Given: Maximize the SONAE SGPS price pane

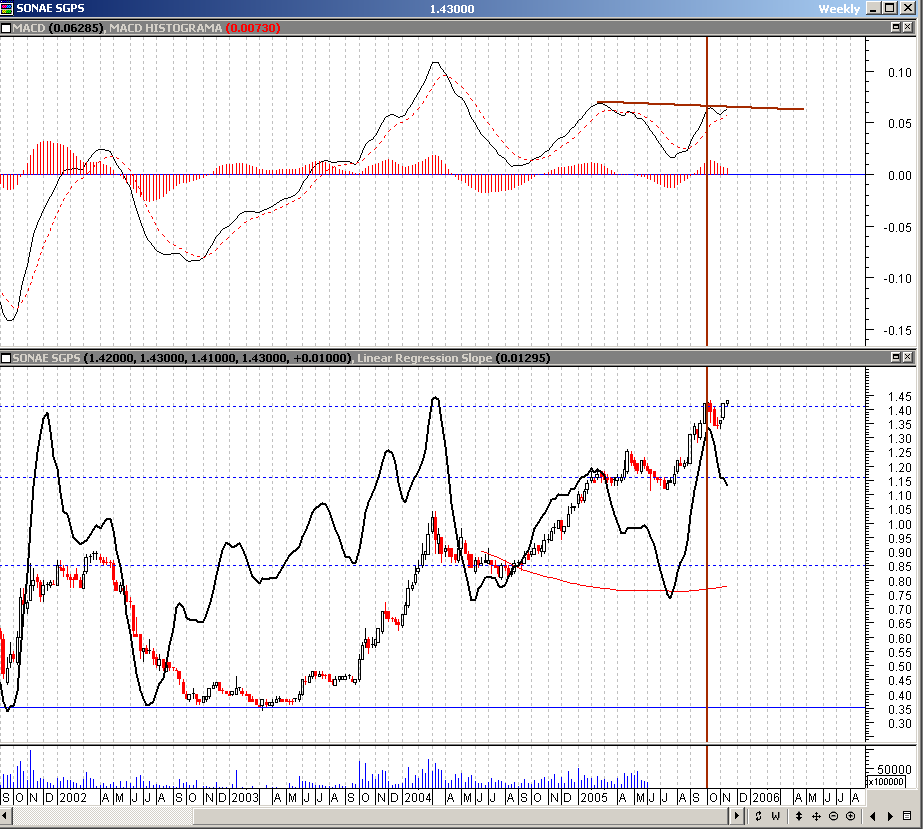Looking at the screenshot, I should [896, 357].
